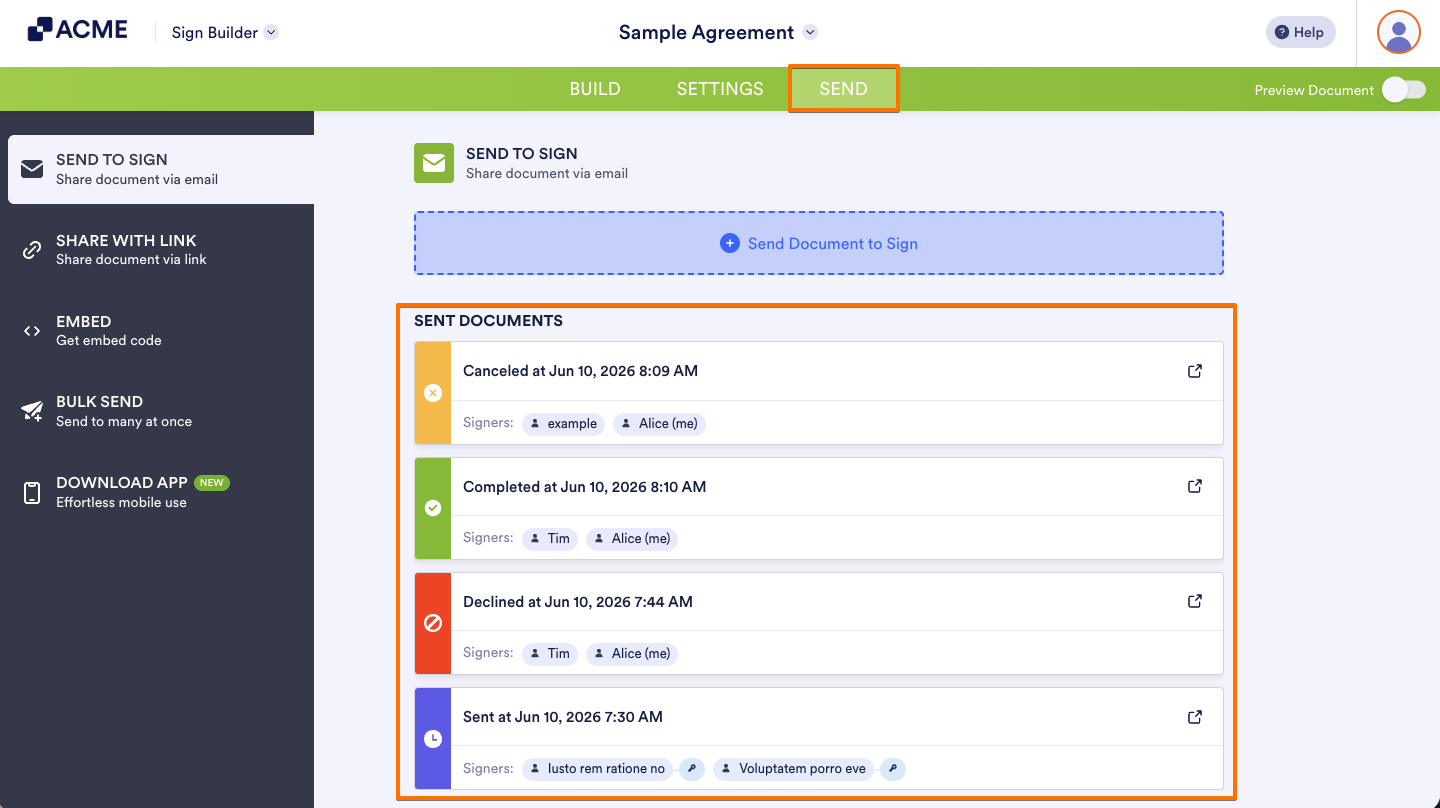Click 'Declined at Jun 10, 2026 7:44 AM'
This screenshot has height=808, width=1440.
(578, 602)
